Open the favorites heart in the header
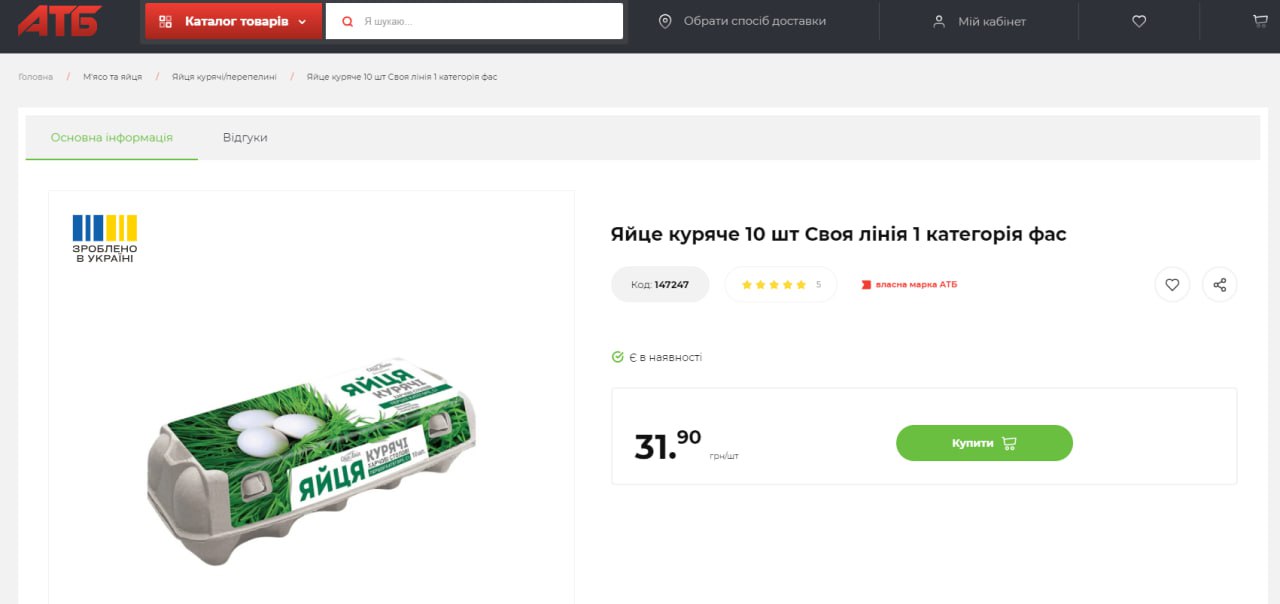The image size is (1280, 604). pos(1139,21)
